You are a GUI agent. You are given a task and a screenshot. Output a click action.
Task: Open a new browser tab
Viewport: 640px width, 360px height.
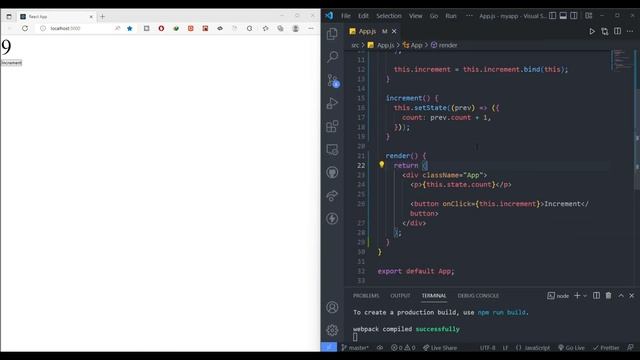pyautogui.click(x=102, y=17)
